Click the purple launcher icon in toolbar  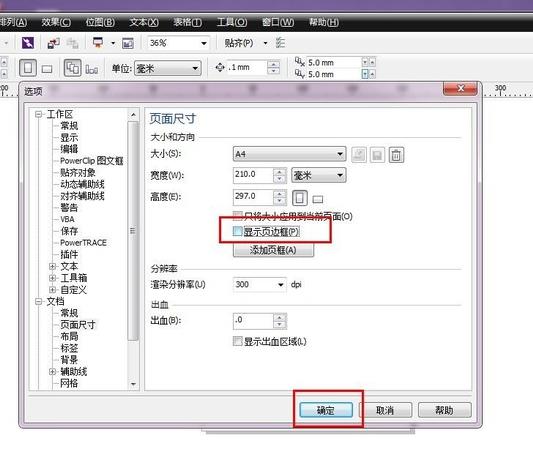tap(28, 43)
